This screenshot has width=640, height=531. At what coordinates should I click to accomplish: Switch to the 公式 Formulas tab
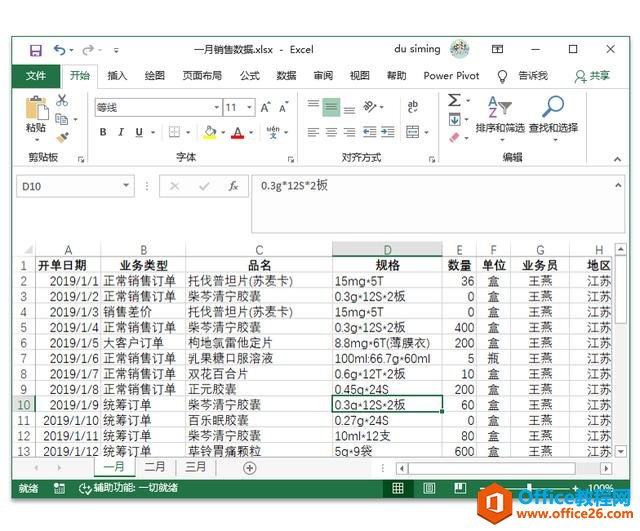[249, 76]
